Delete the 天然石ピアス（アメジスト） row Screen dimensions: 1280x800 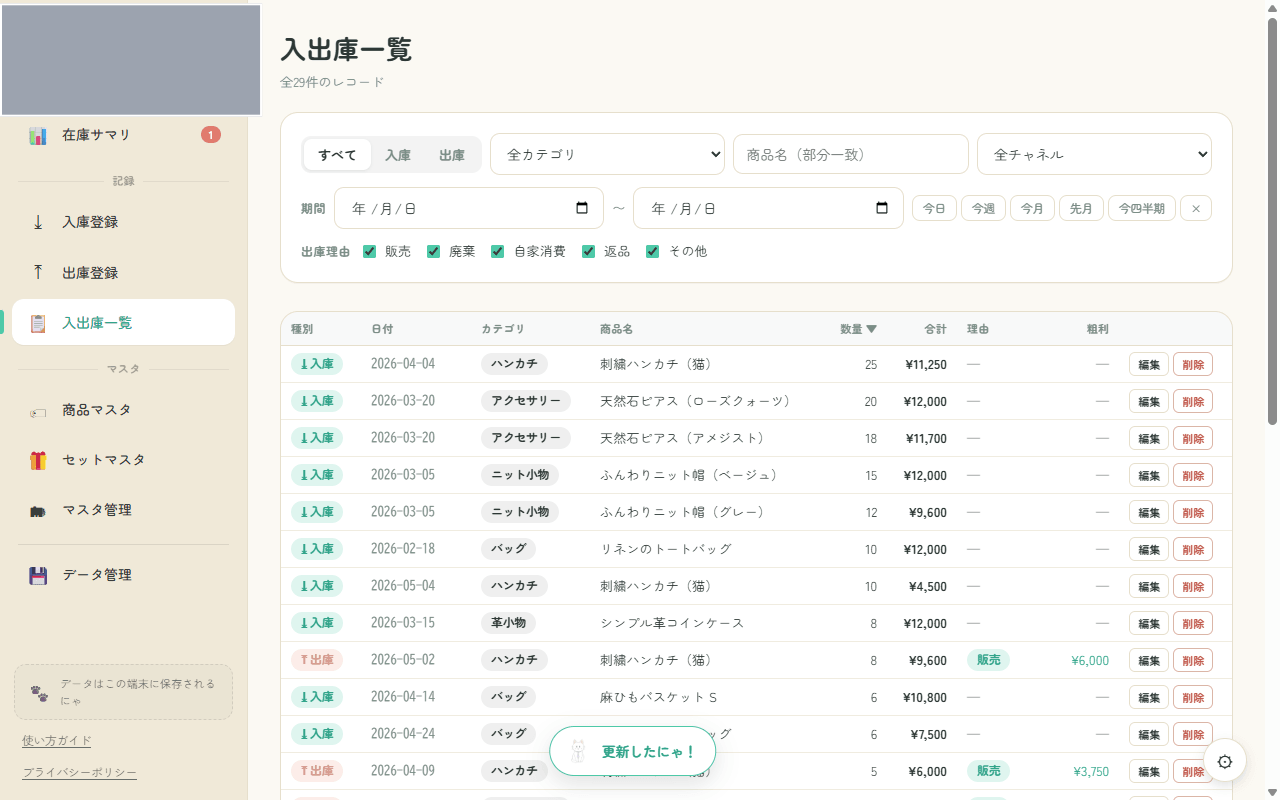pos(1193,438)
